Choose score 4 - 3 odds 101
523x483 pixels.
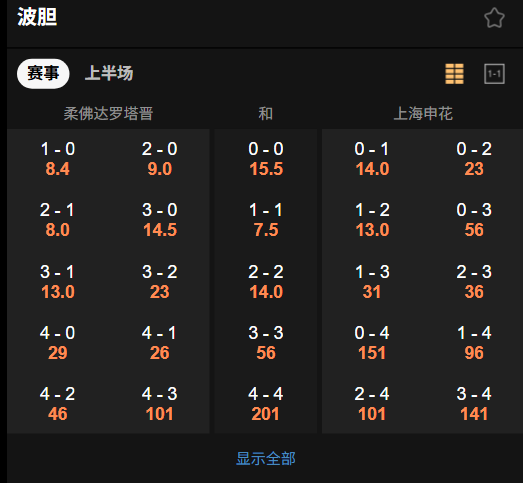159,404
